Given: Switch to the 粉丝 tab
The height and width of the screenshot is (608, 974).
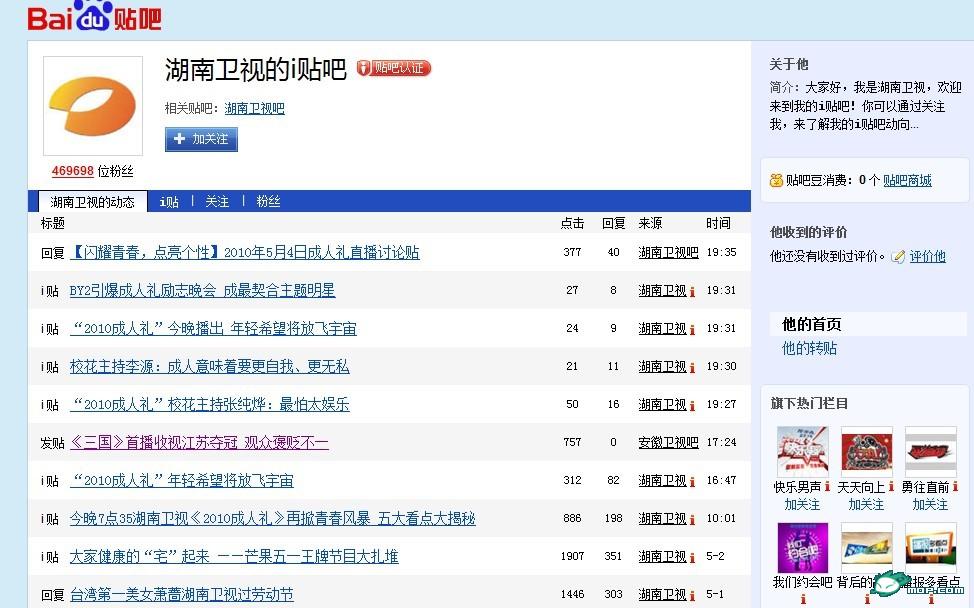Looking at the screenshot, I should coord(266,201).
